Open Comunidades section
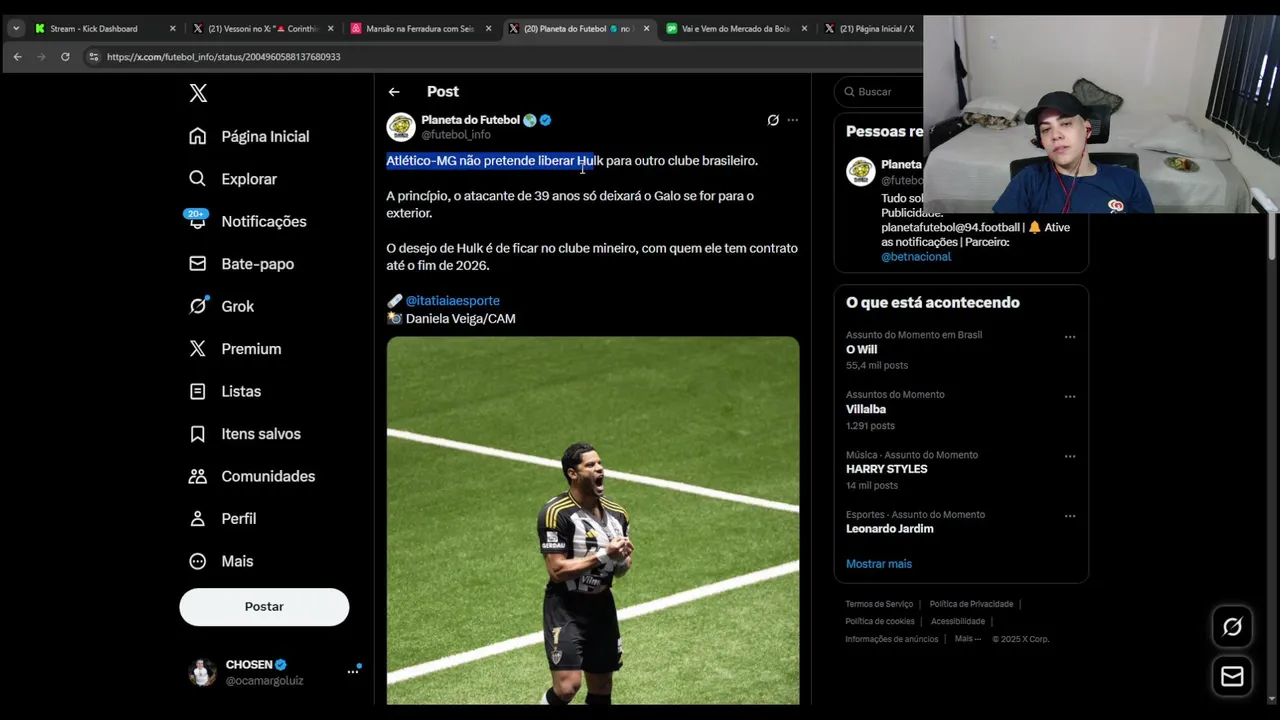Screen dimensions: 1280x720 (x=253, y=476)
